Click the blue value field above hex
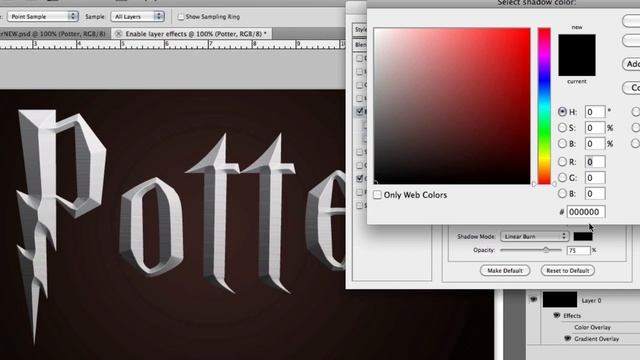Screen dimensions: 640x360 (x=595, y=193)
